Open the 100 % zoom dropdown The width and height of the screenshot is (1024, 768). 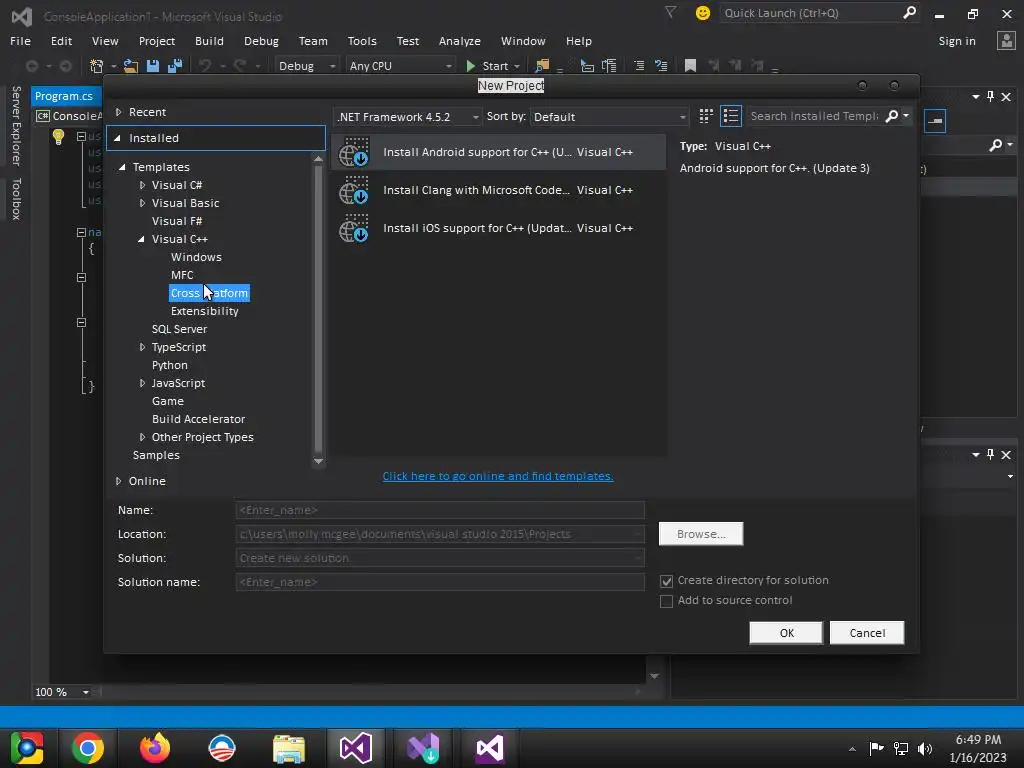pos(86,692)
